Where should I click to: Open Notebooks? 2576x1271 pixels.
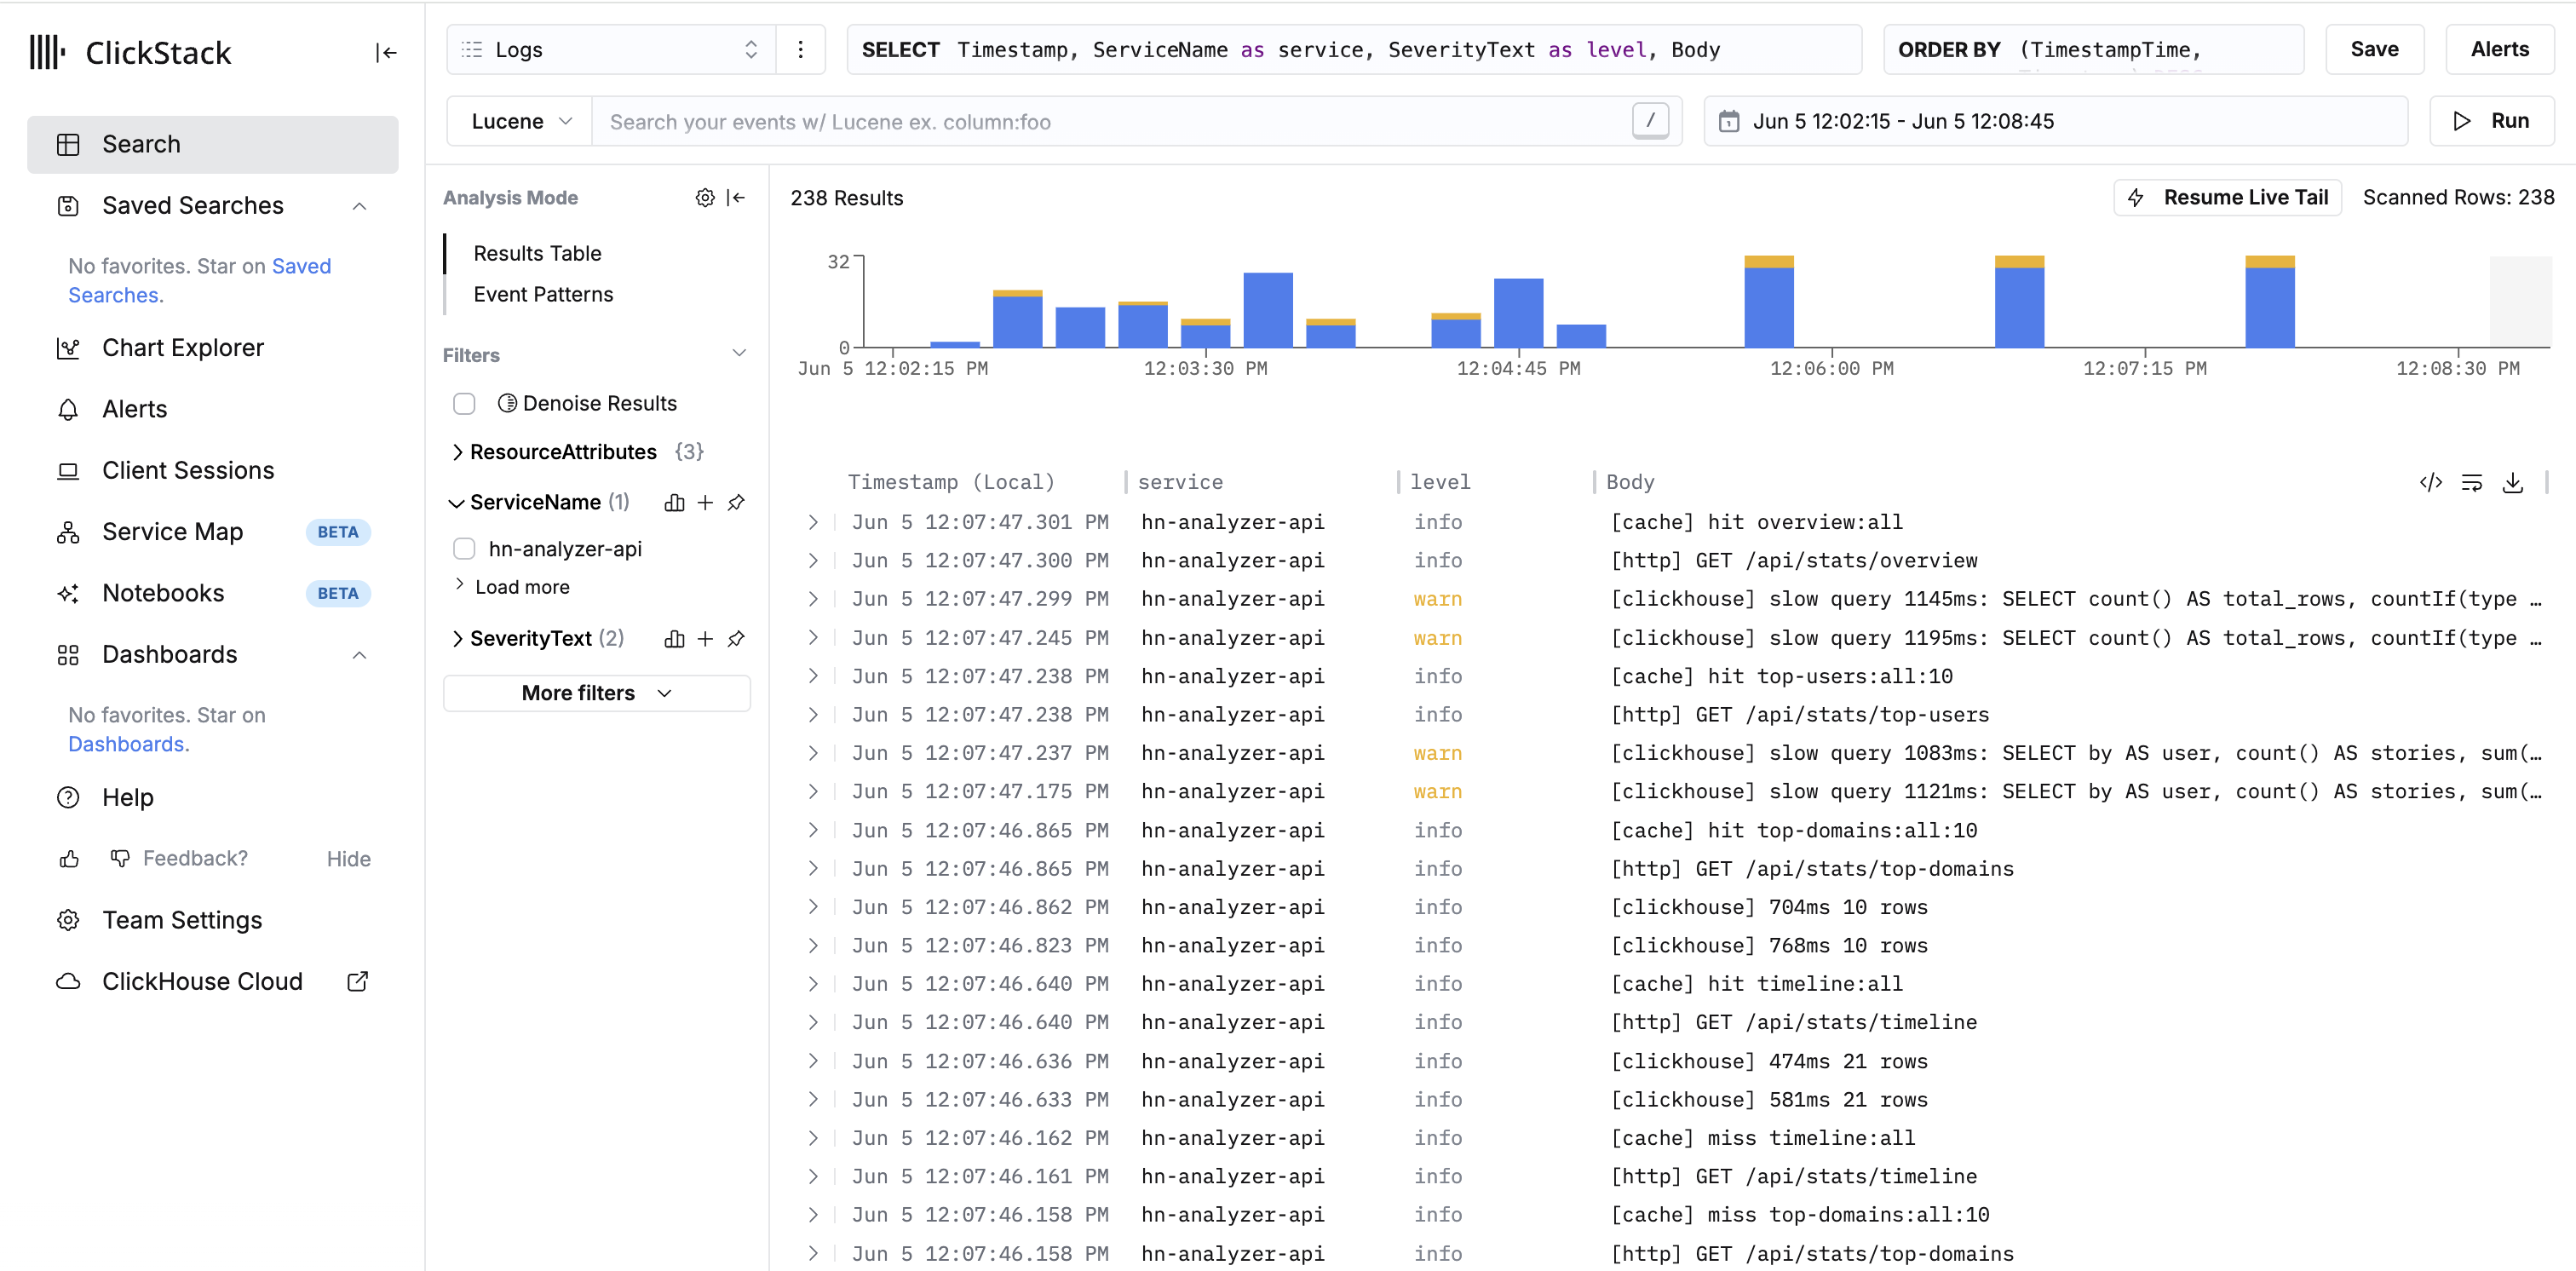[x=212, y=593]
